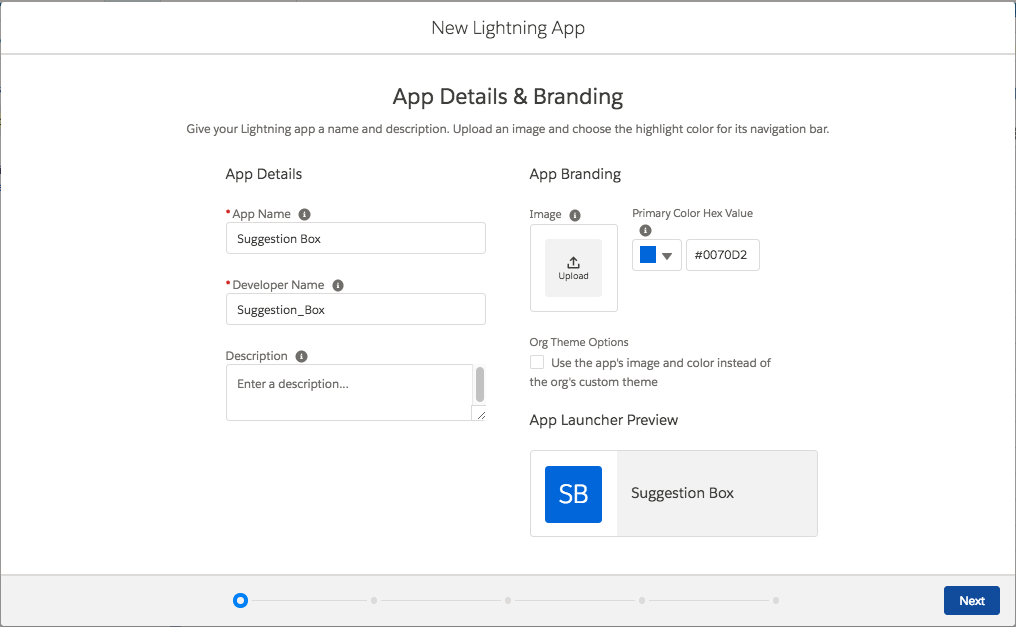Click the App Name input showing Suggestion Box
The height and width of the screenshot is (627, 1016).
tap(355, 238)
